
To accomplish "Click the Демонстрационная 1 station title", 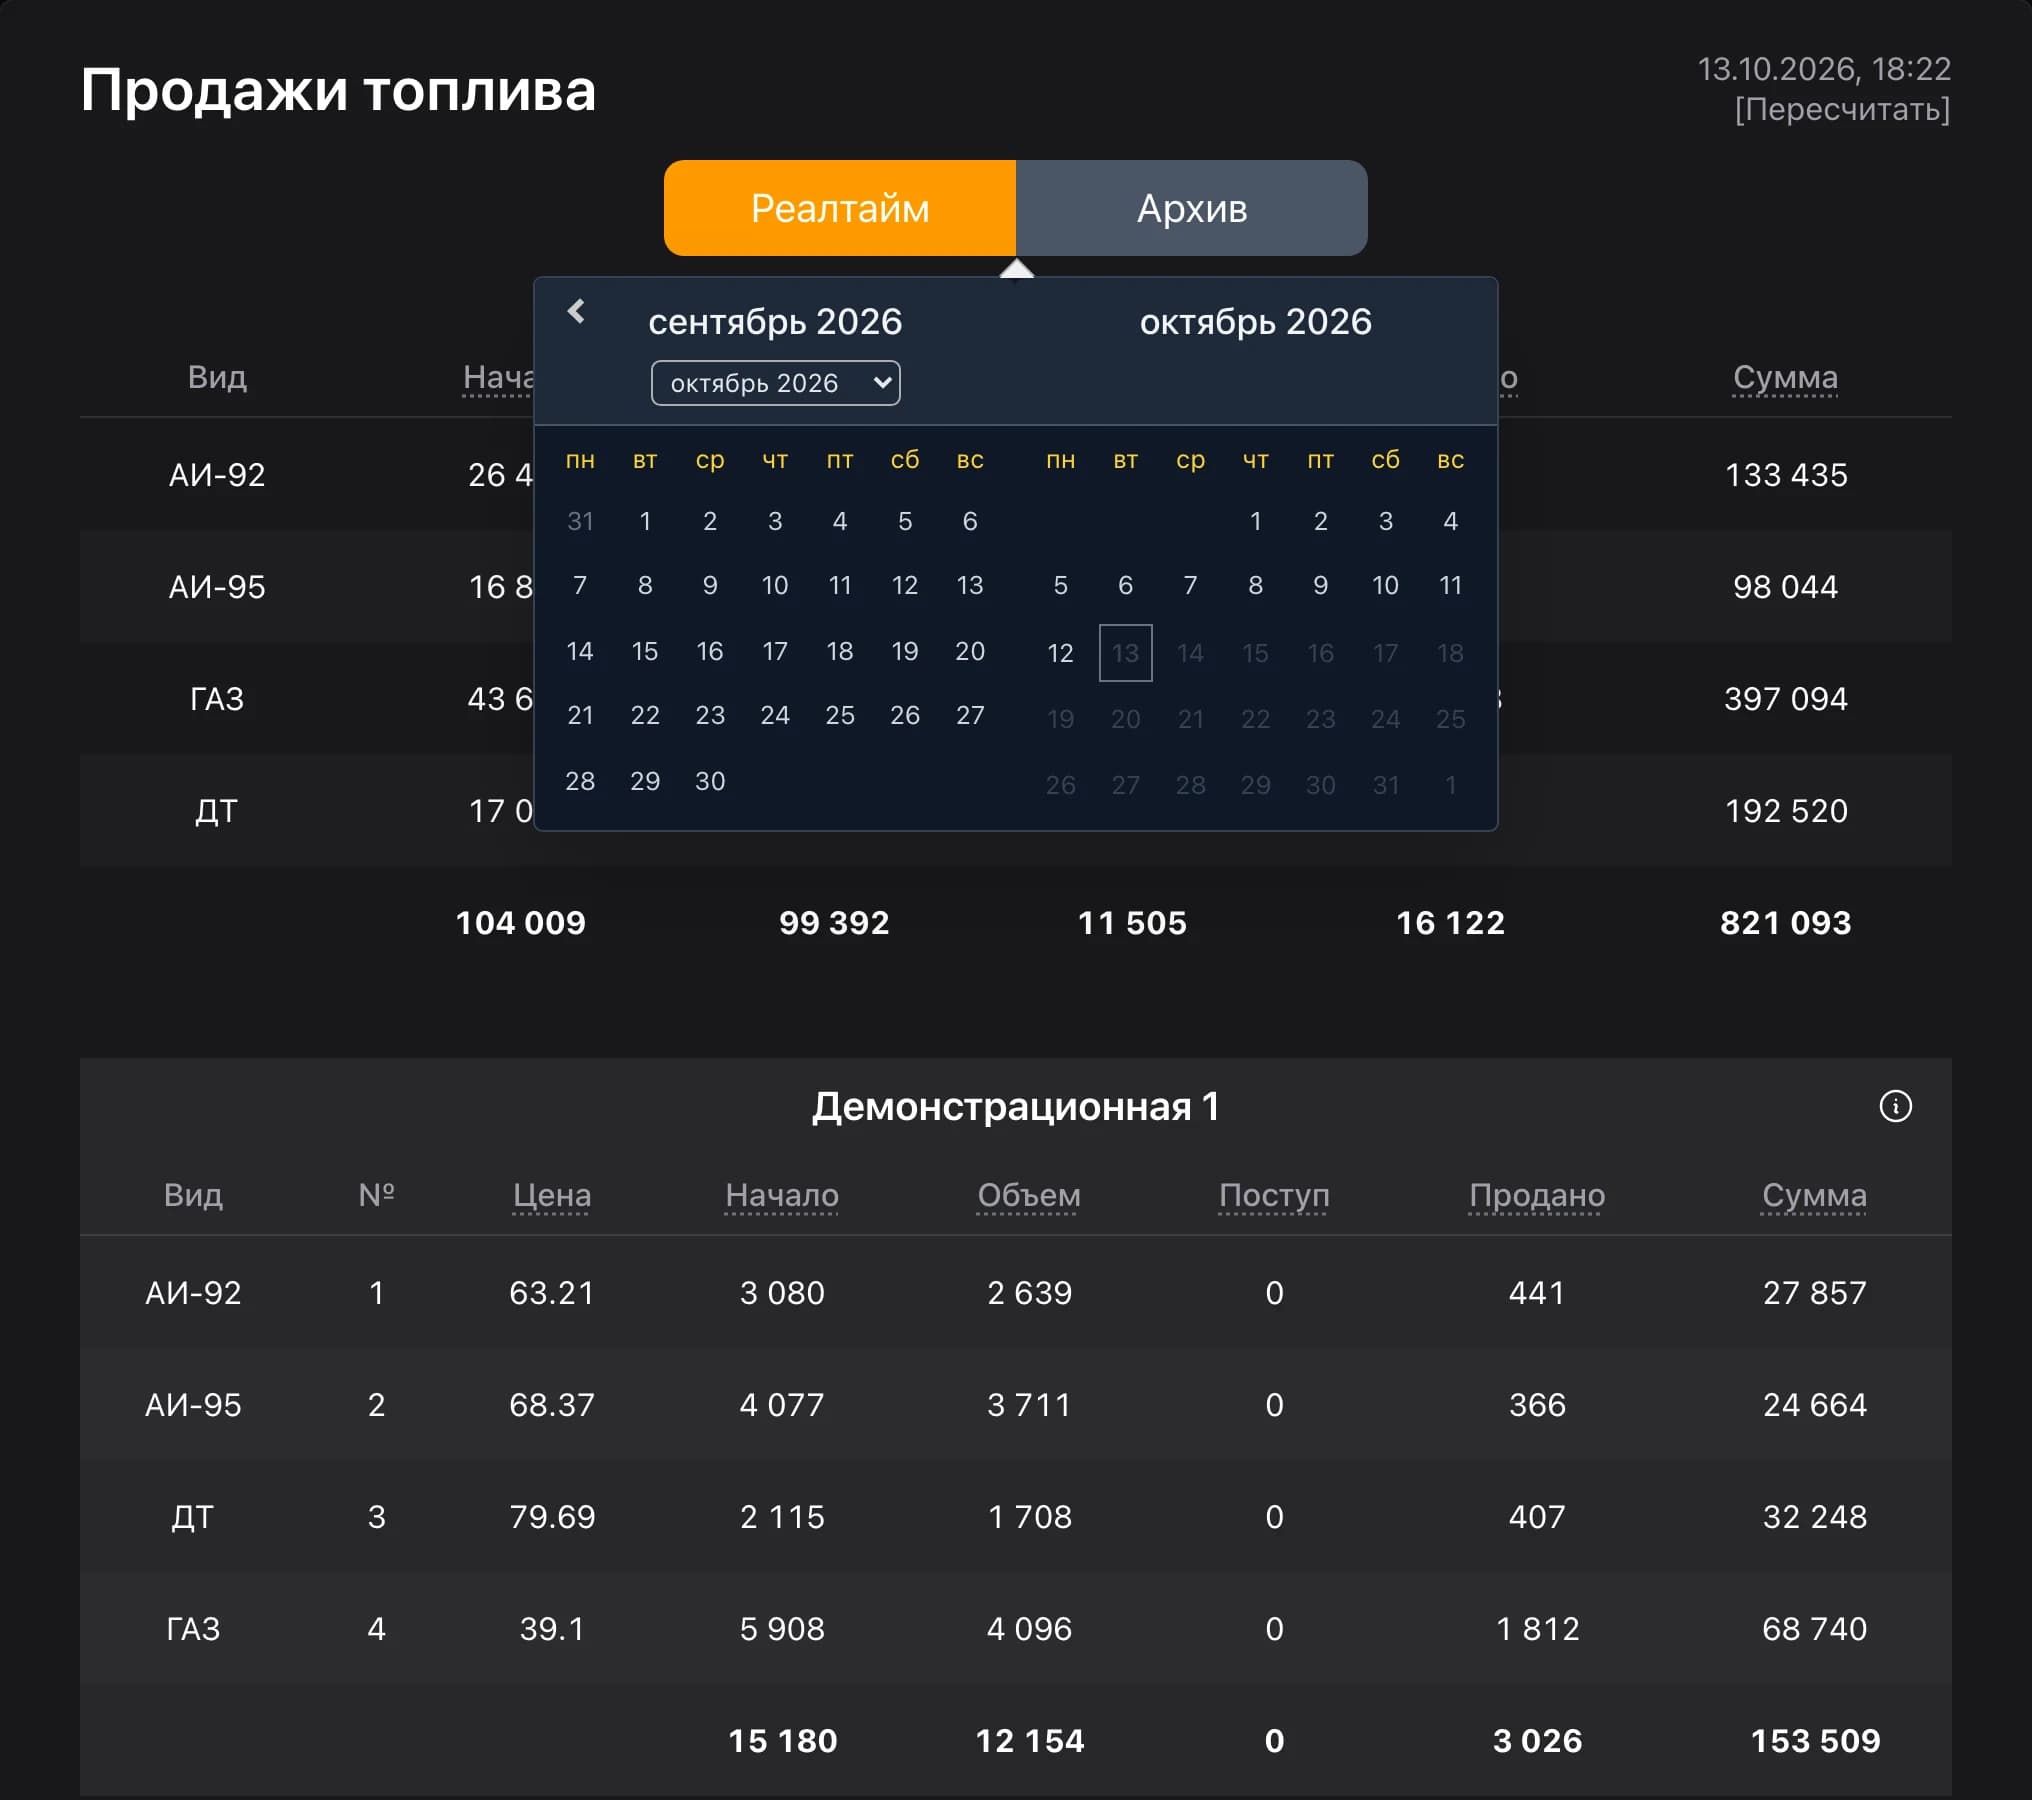I will click(x=1015, y=1107).
